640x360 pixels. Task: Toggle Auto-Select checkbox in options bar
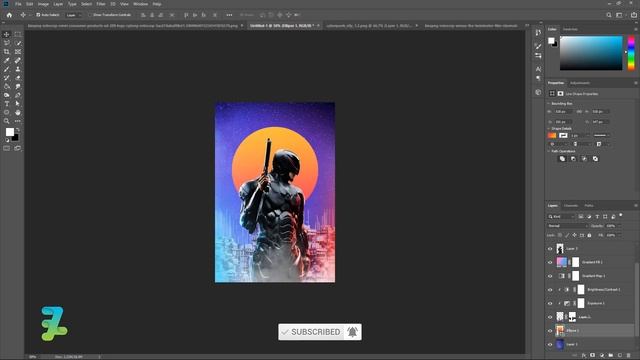tap(38, 15)
